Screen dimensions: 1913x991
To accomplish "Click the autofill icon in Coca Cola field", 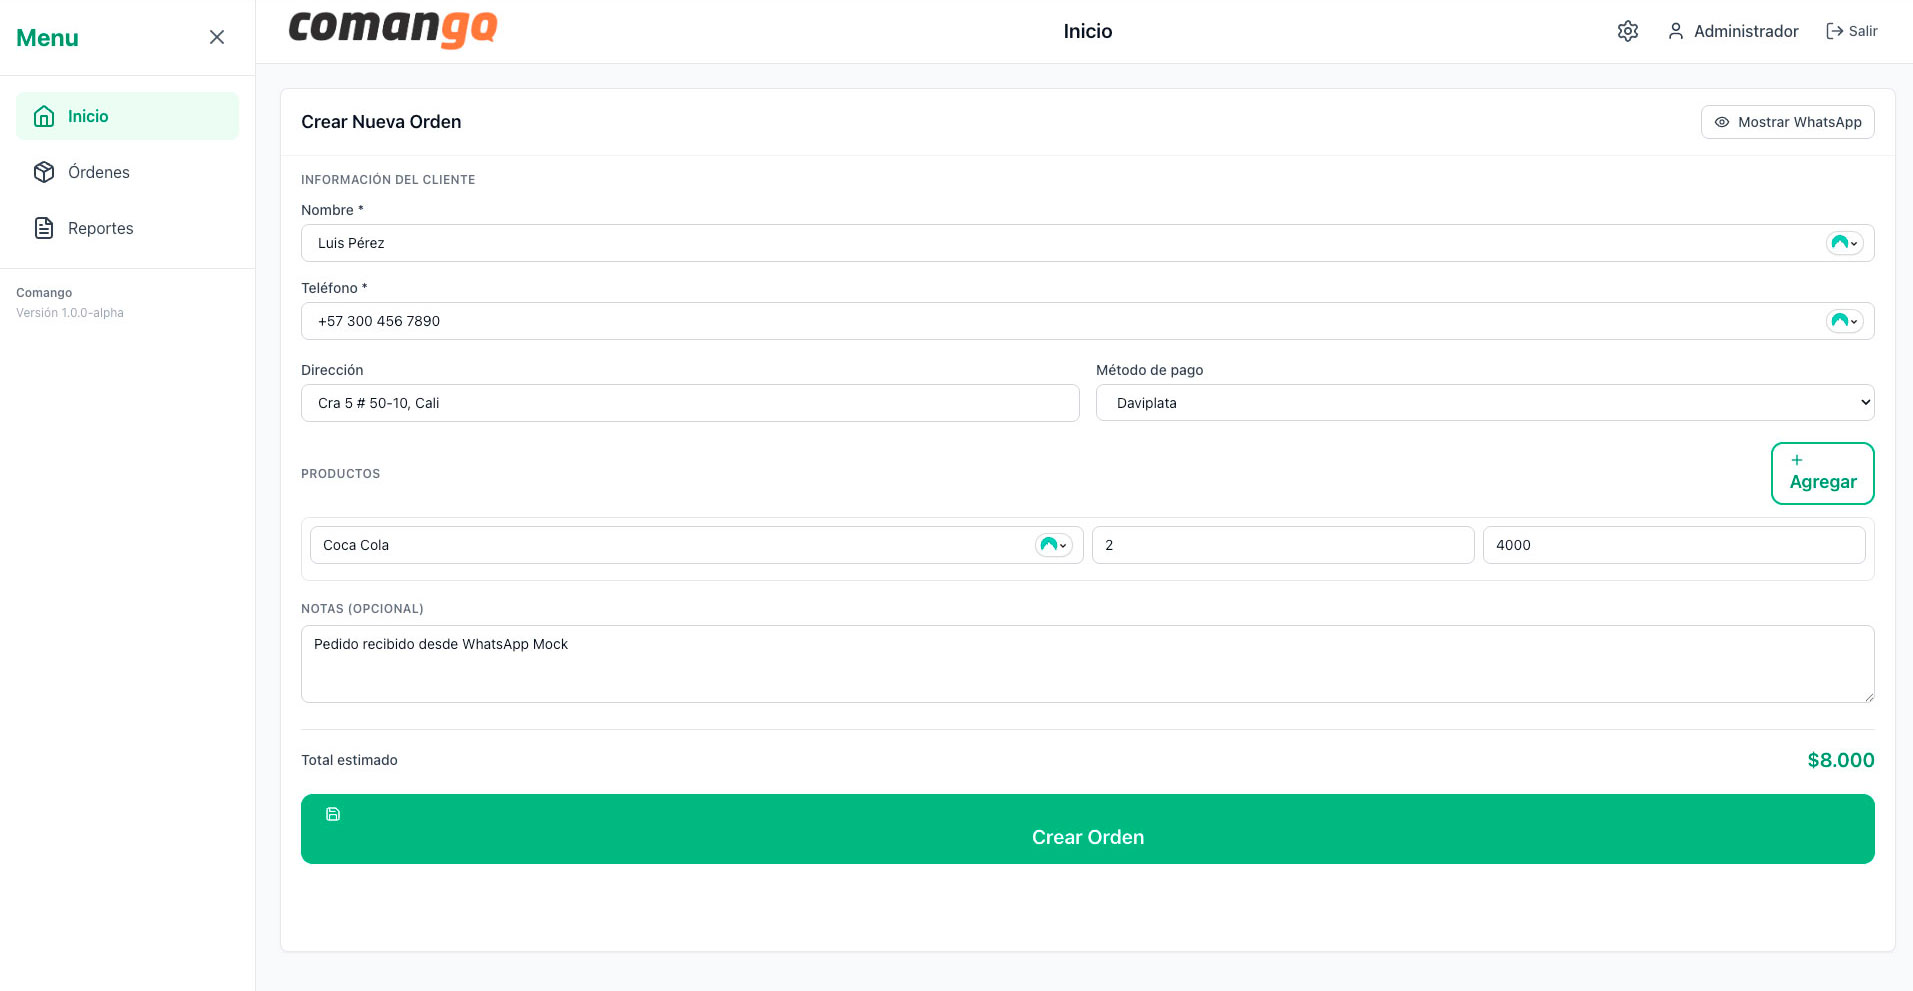I will pyautogui.click(x=1052, y=545).
